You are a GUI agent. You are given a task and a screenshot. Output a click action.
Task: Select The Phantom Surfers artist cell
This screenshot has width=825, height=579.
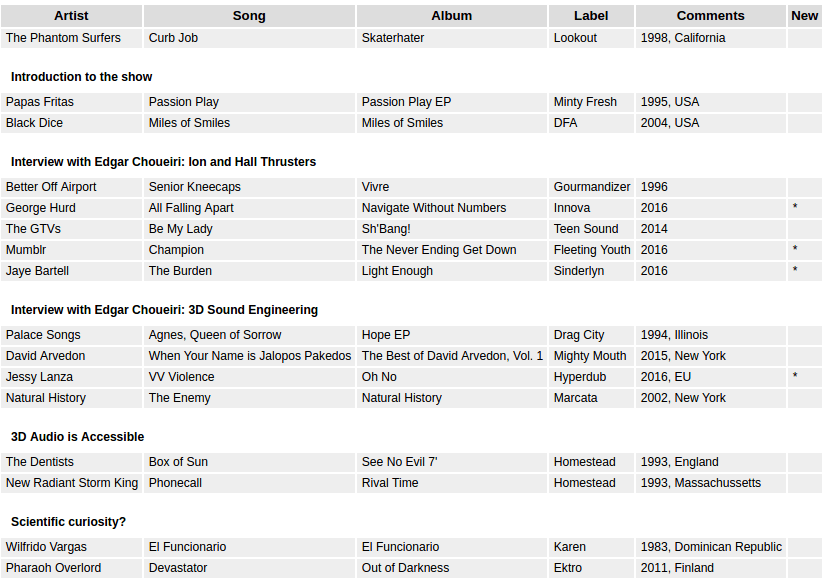click(63, 38)
